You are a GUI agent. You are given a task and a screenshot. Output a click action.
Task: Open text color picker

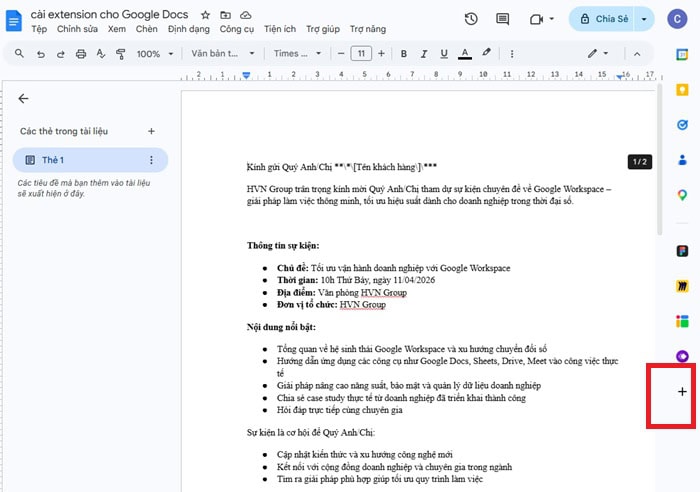coord(463,53)
